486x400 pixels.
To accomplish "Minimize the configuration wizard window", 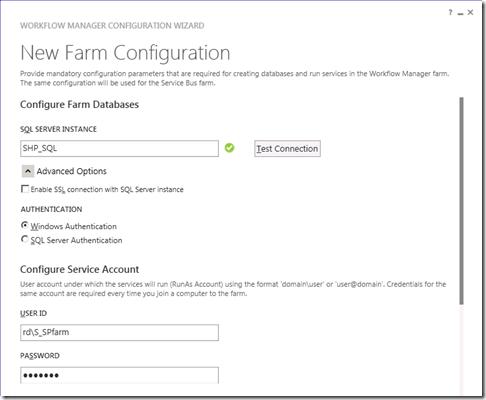I will pyautogui.click(x=460, y=13).
